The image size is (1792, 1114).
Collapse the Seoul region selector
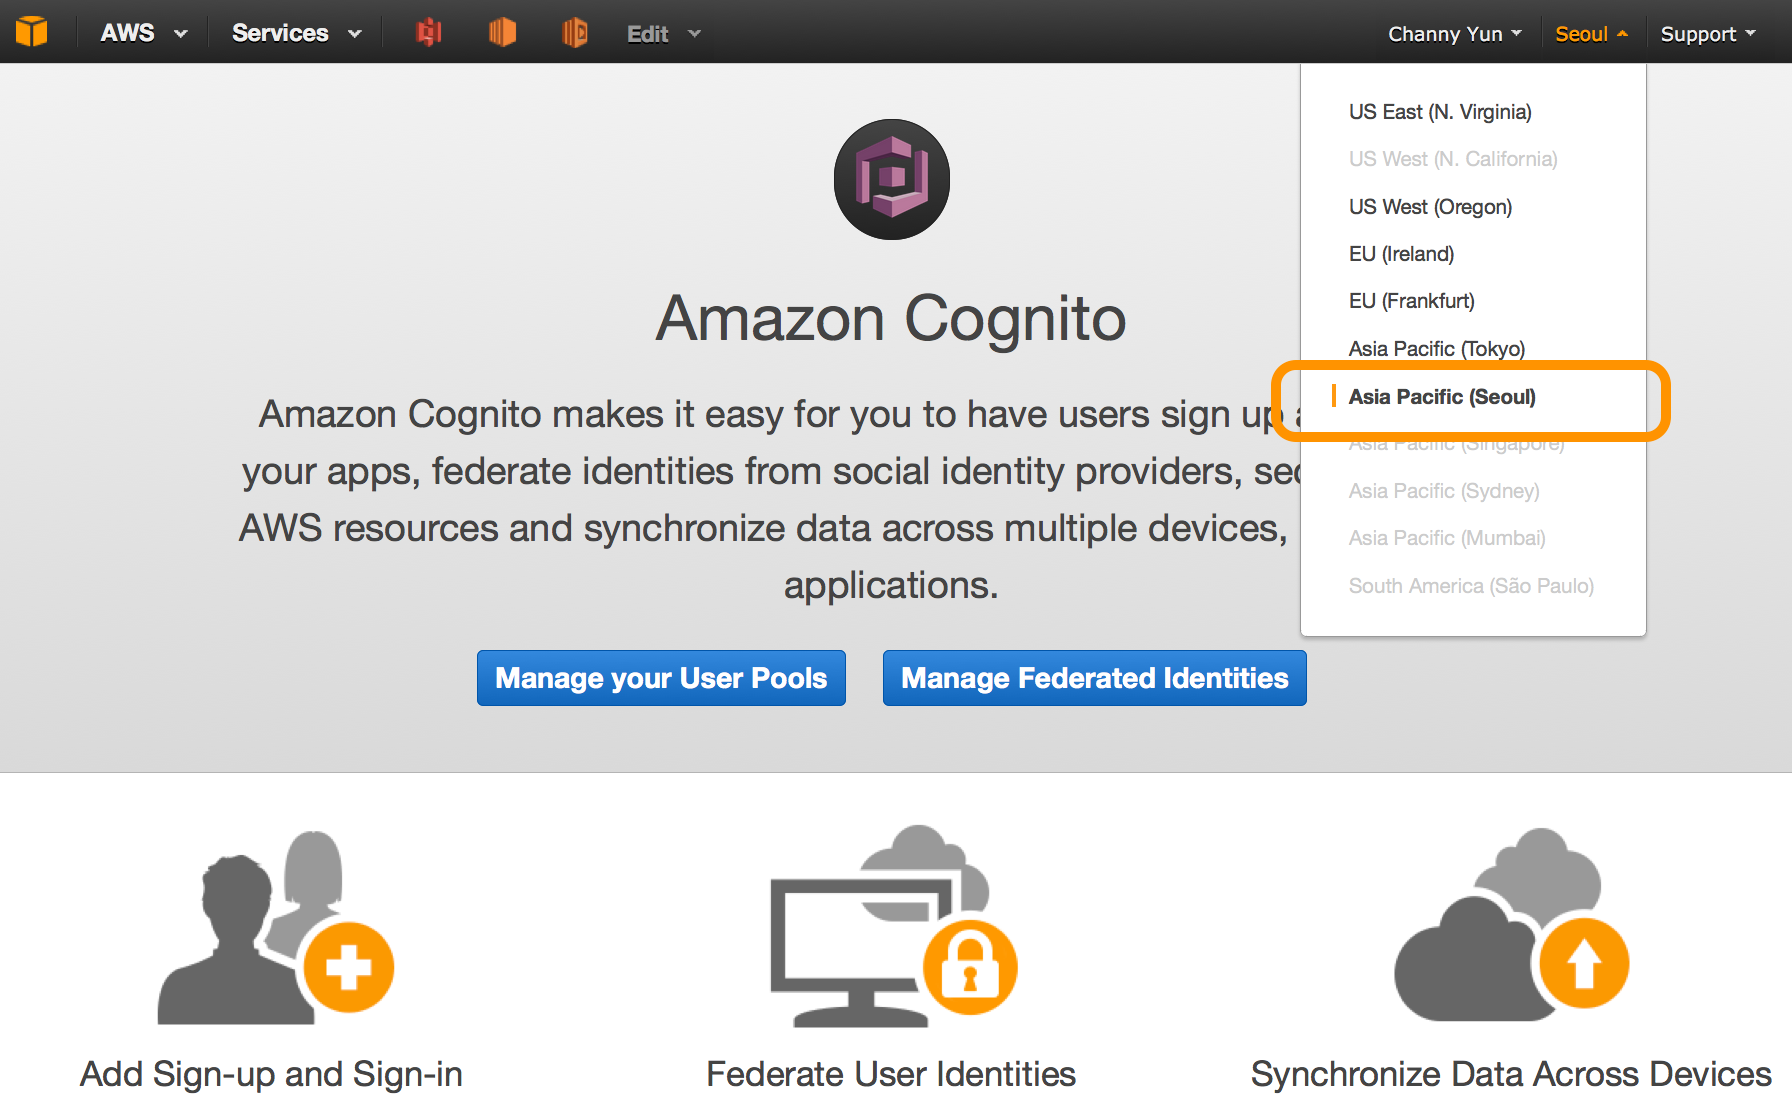point(1592,34)
